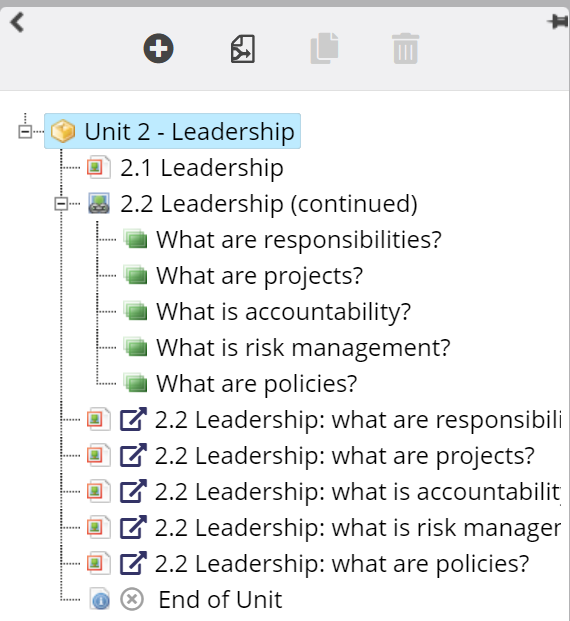
Task: Collapse the panel with back chevron
Action: point(17,22)
